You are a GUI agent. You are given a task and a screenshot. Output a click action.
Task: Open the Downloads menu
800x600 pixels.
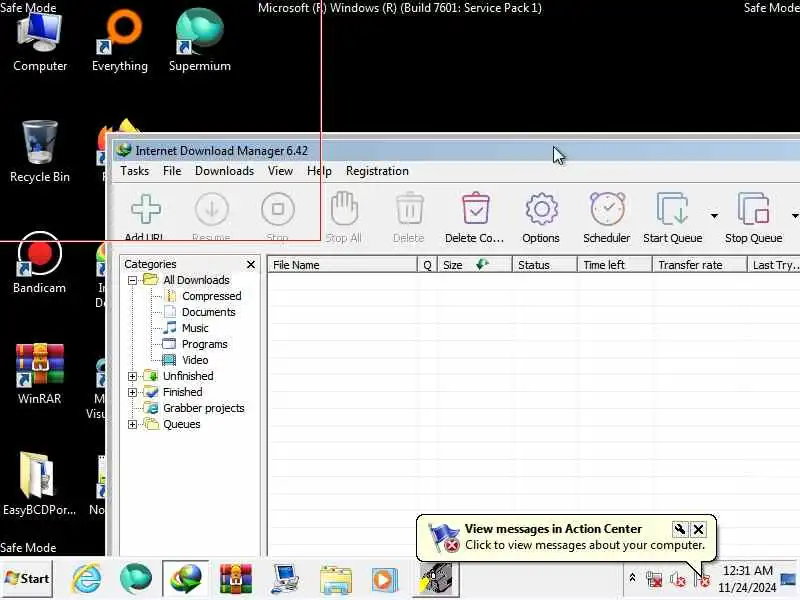point(224,171)
